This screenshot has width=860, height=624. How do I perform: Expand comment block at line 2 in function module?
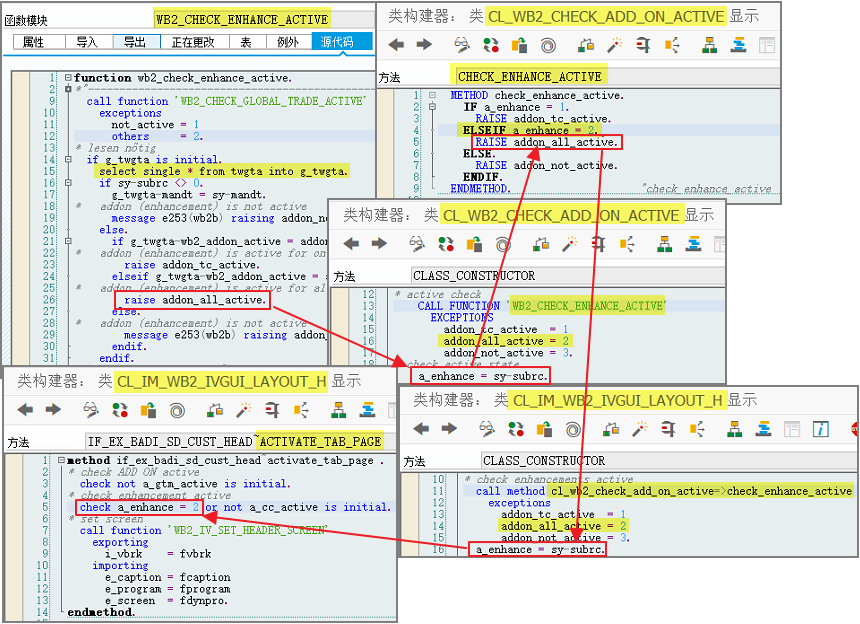tap(68, 88)
